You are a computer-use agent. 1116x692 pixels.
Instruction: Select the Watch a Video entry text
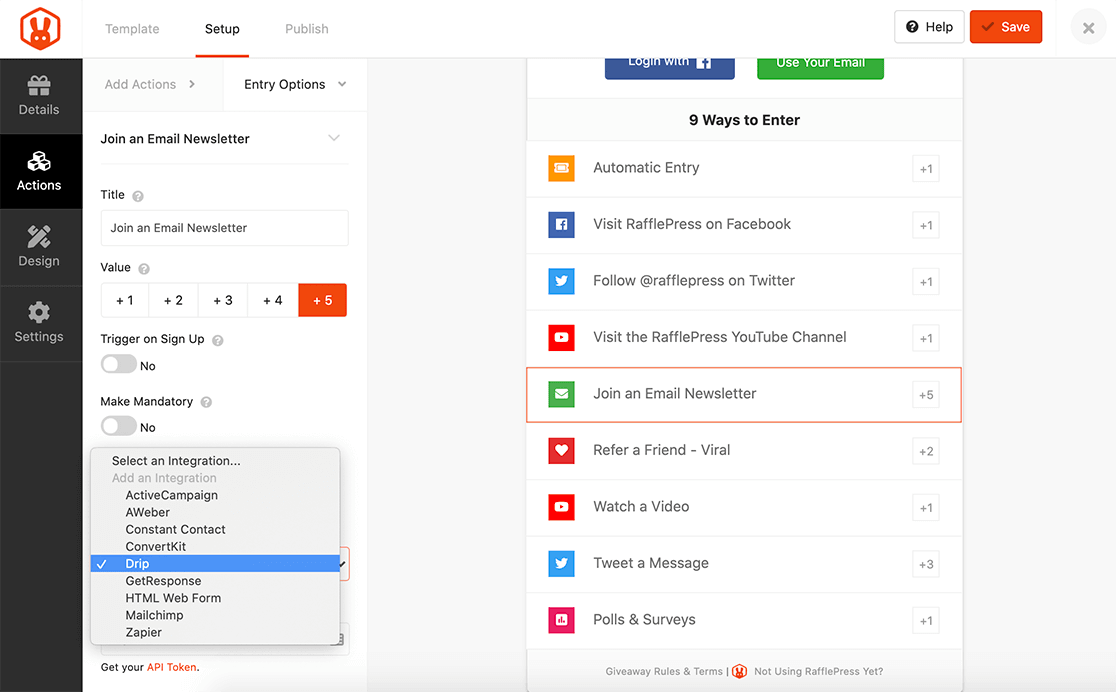coord(641,506)
